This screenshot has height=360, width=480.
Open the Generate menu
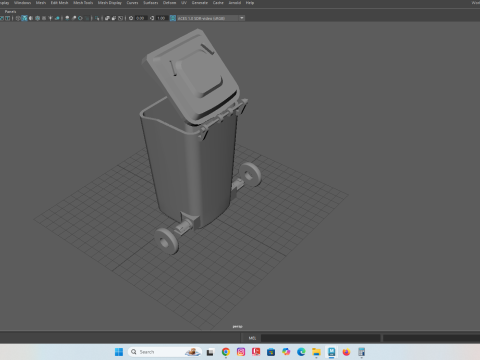[x=200, y=3]
